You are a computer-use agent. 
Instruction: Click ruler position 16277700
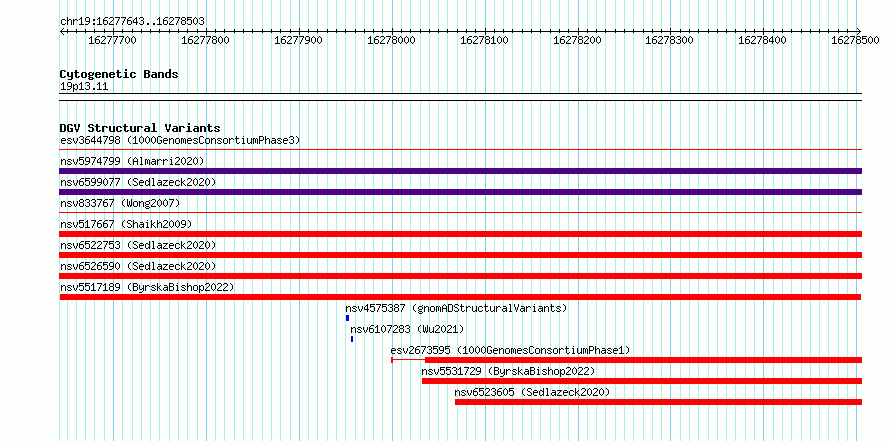coord(112,40)
